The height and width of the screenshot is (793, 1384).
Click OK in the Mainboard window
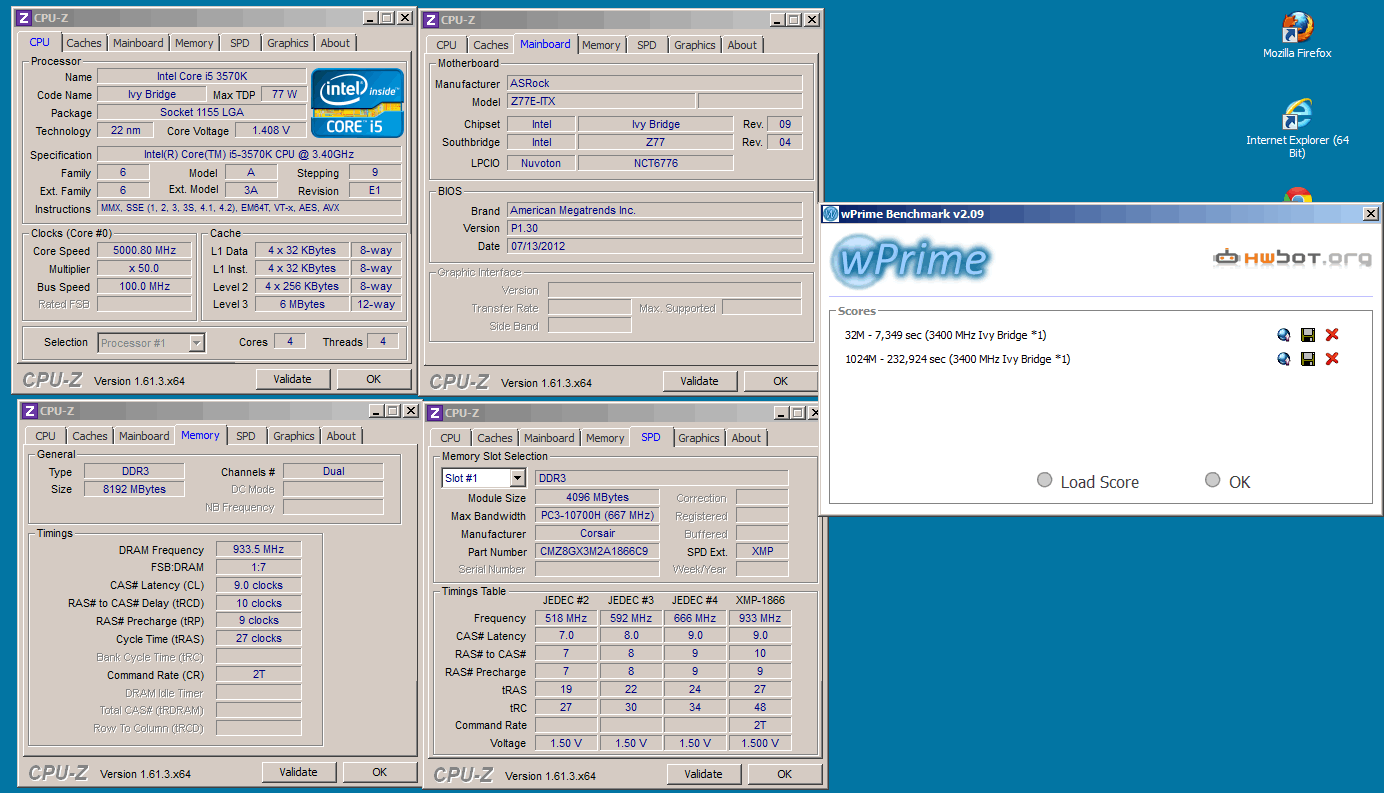pyautogui.click(x=780, y=381)
